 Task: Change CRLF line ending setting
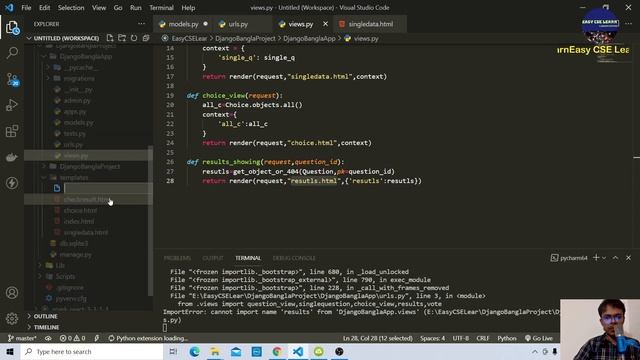point(482,338)
